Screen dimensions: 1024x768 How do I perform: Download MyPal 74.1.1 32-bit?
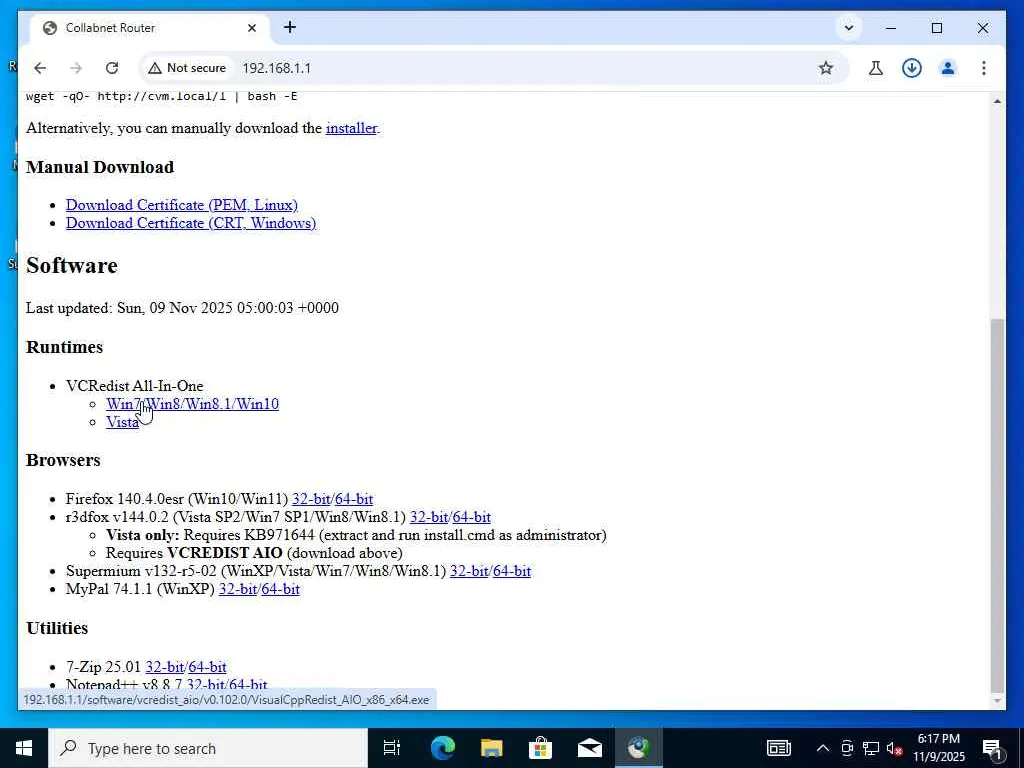(x=238, y=589)
